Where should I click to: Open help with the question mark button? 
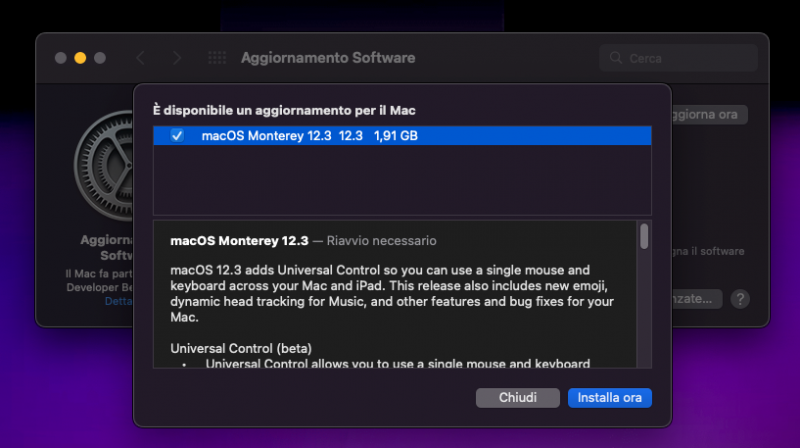click(740, 298)
